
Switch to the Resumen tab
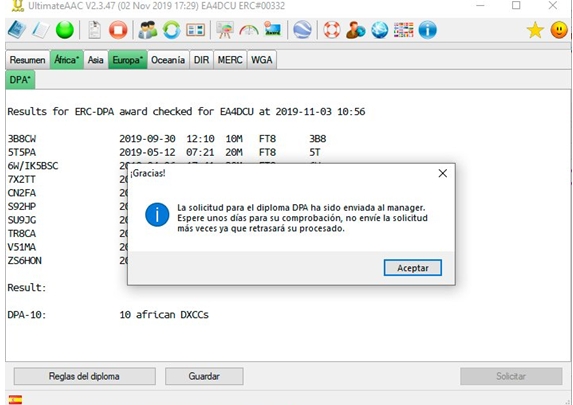[x=27, y=60]
